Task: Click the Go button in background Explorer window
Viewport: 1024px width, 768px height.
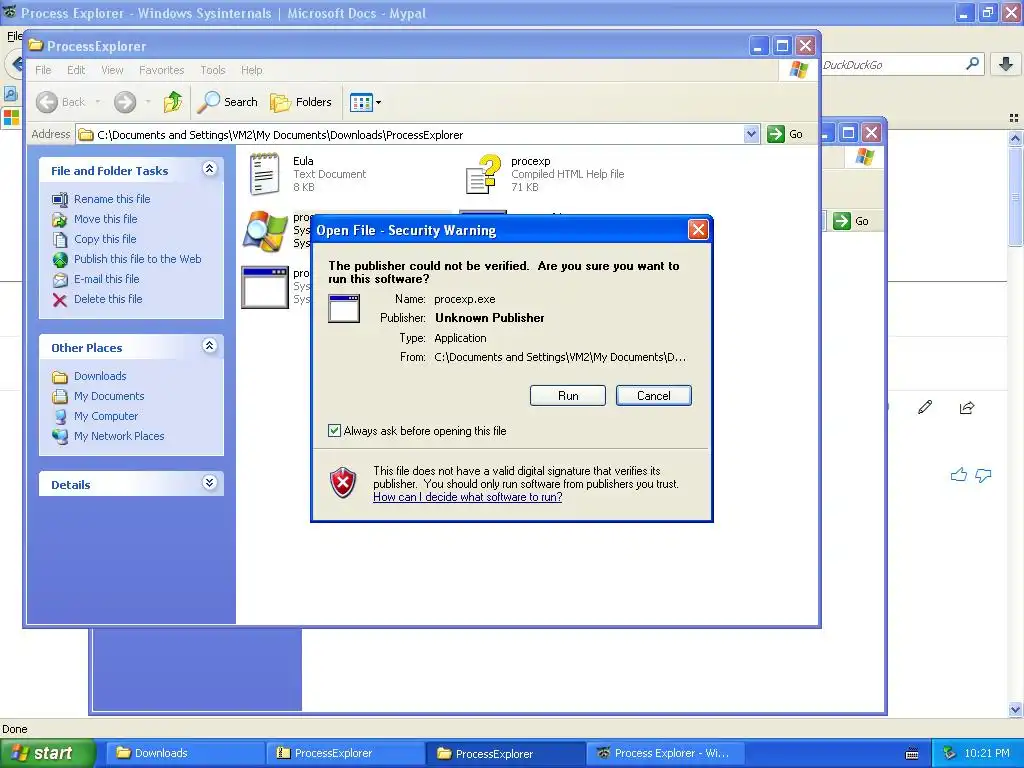Action: click(x=851, y=221)
